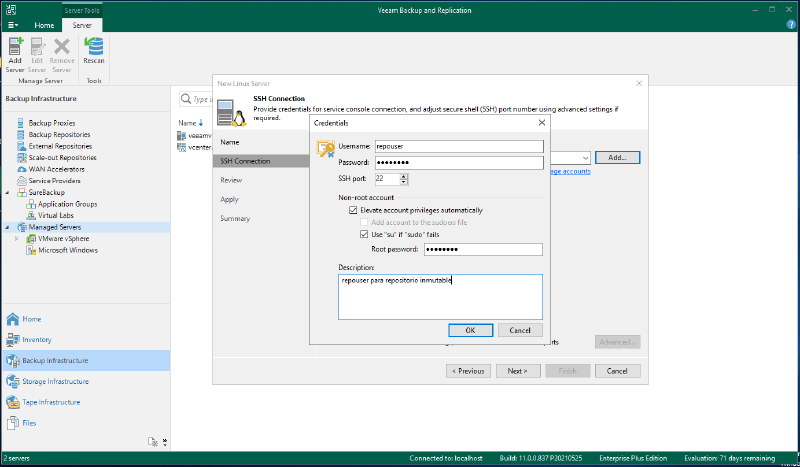800x467 pixels.
Task: Open the Home navigation pane
Action: click(85, 319)
